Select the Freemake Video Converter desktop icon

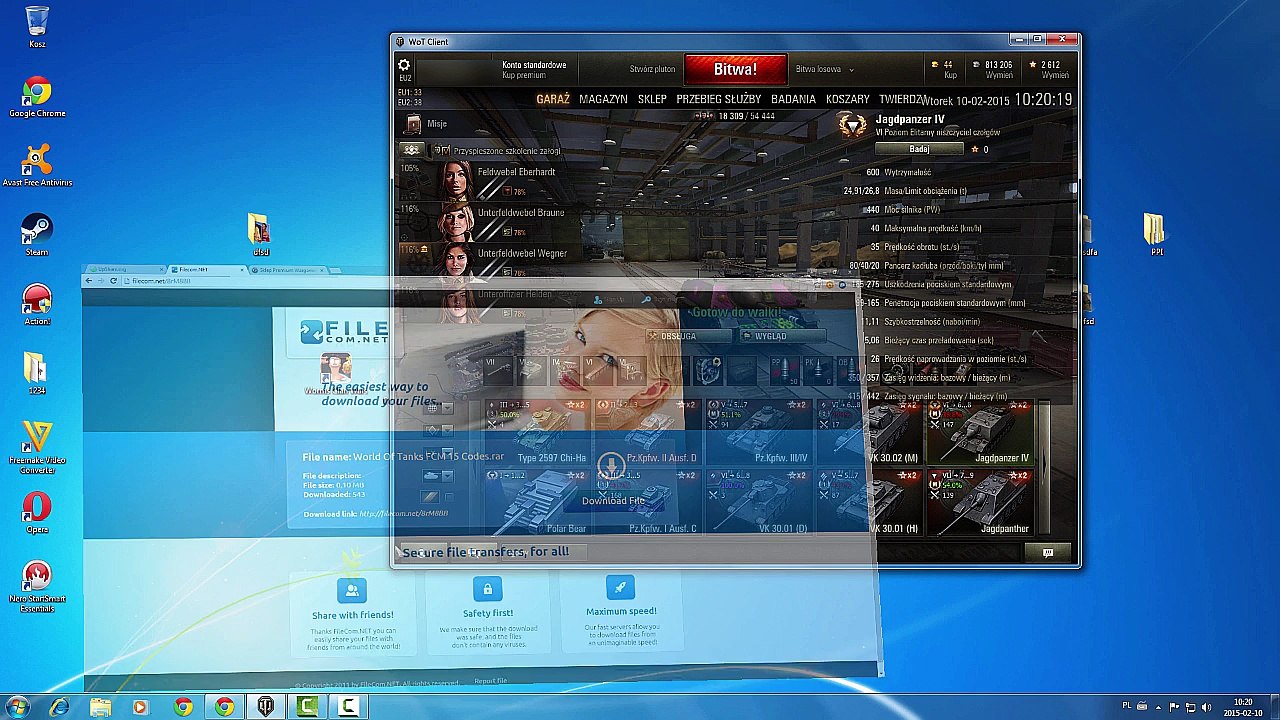pos(37,448)
